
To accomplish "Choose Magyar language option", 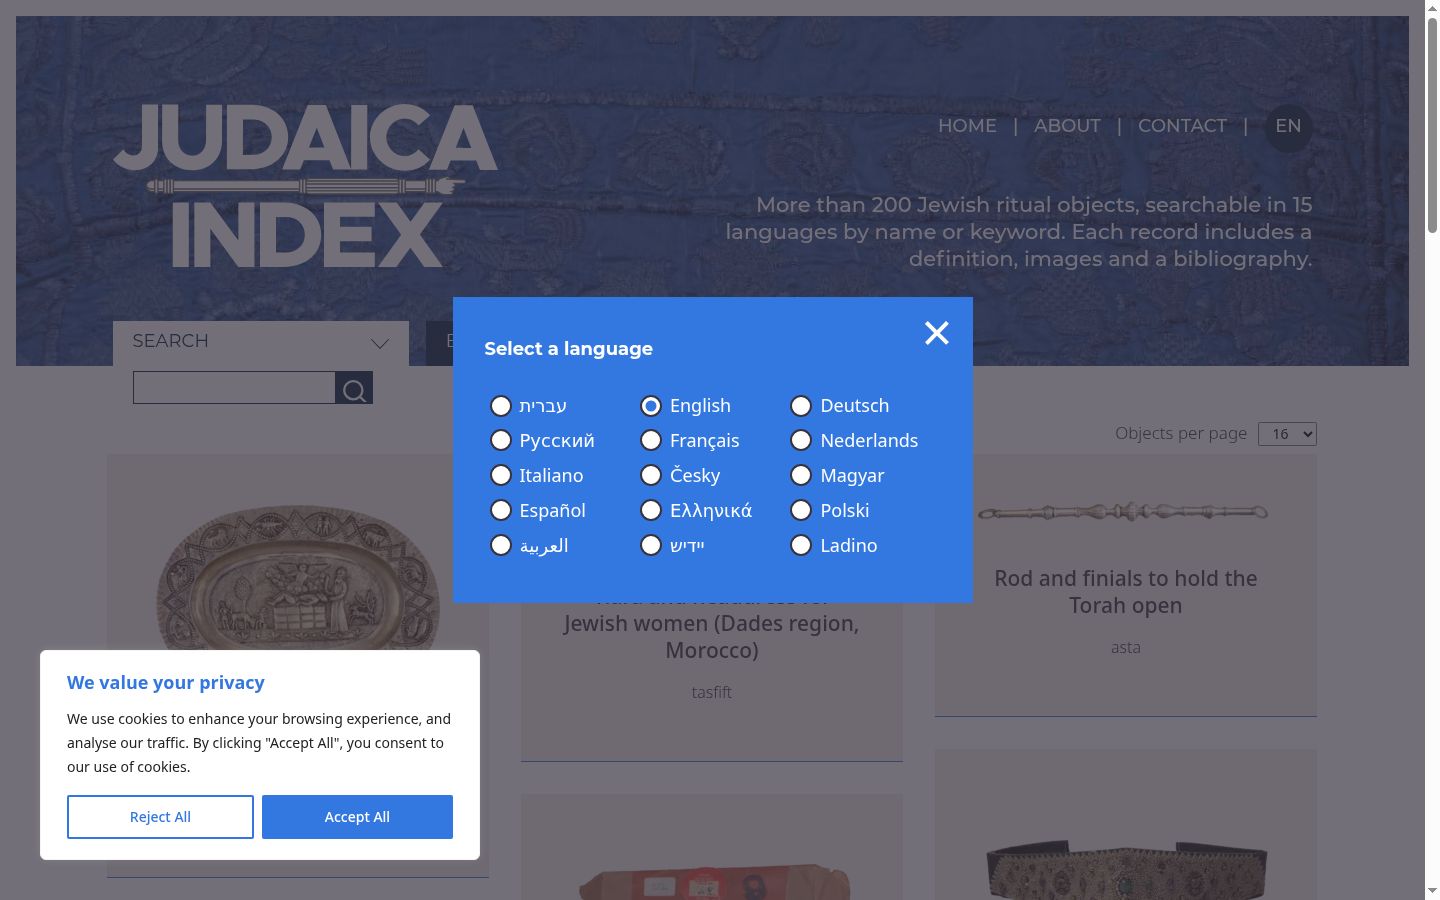I will coord(801,476).
